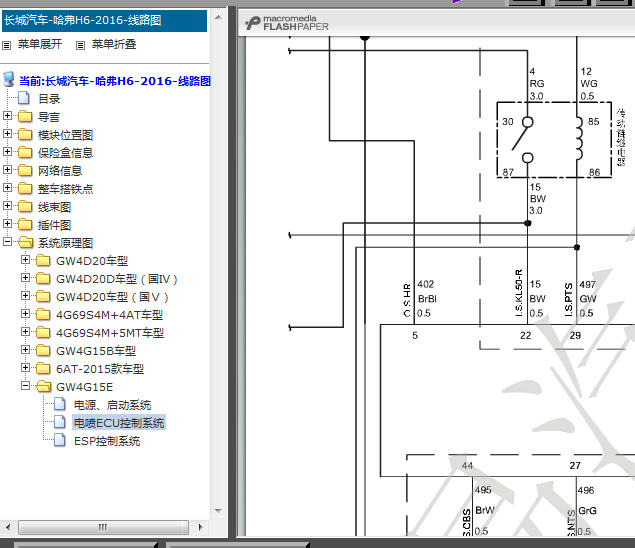Expand the 整车搭铁点 tree node
The width and height of the screenshot is (635, 548).
click(x=7, y=188)
